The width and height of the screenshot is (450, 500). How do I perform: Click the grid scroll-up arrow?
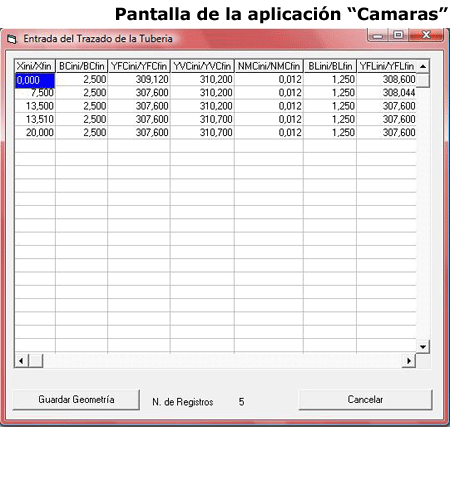click(423, 66)
